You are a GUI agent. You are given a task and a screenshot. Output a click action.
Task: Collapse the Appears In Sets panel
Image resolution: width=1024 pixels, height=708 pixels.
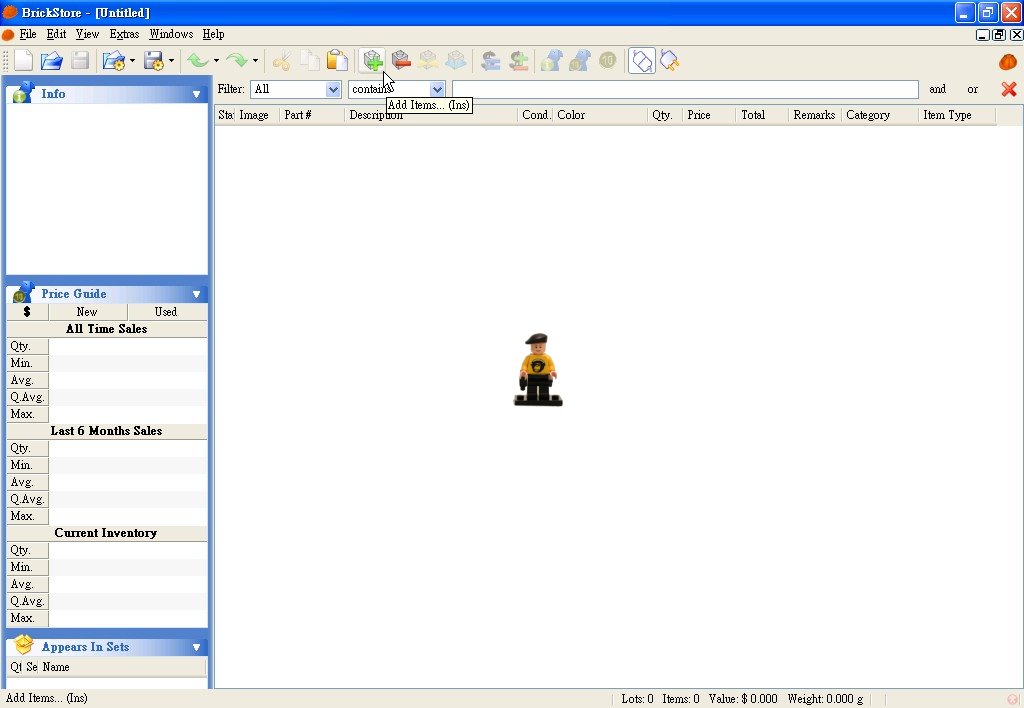(196, 648)
